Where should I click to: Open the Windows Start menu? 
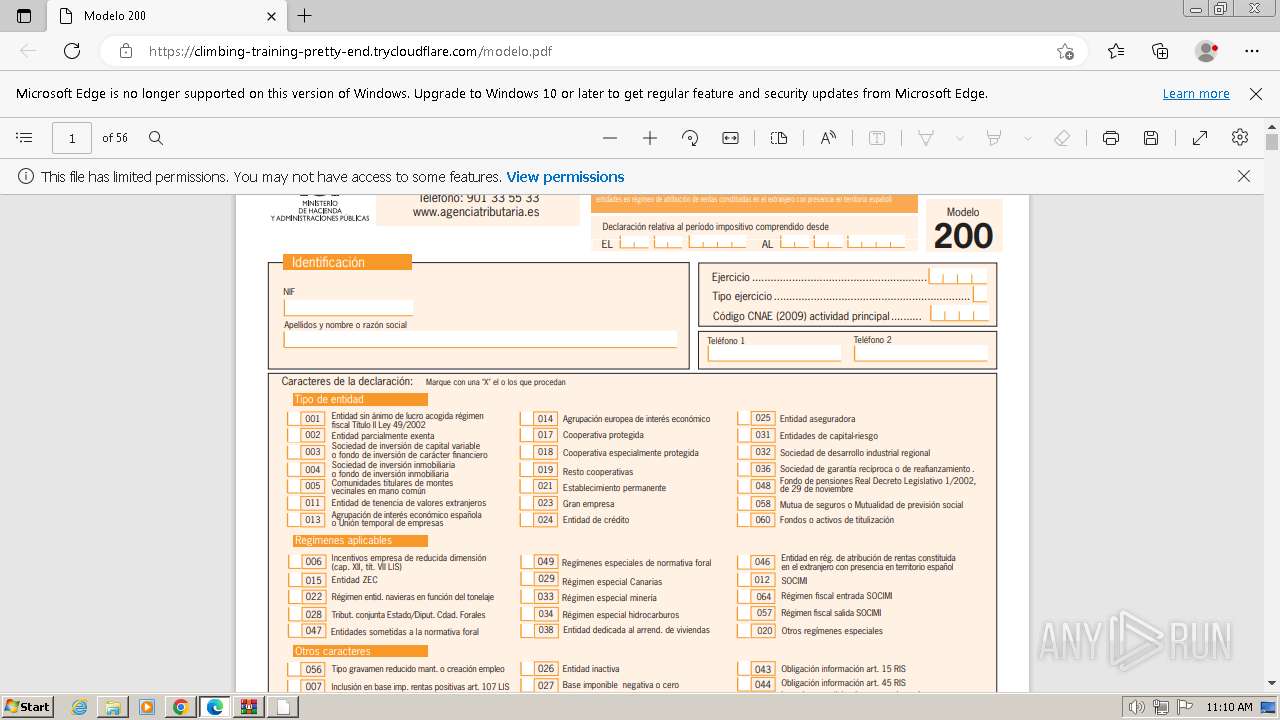pyautogui.click(x=27, y=706)
